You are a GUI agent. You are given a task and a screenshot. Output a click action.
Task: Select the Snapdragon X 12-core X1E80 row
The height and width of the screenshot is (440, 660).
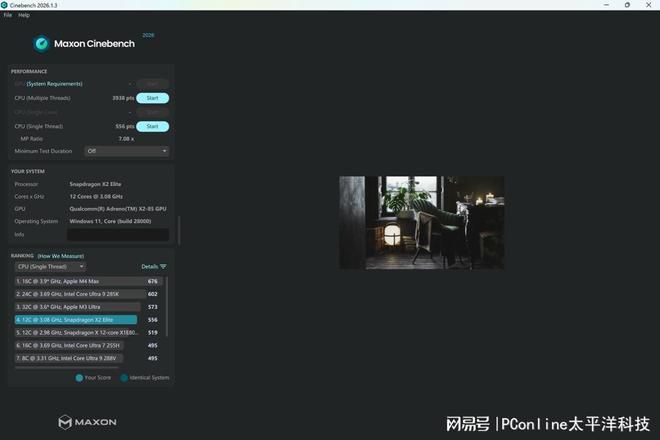[x=77, y=333]
